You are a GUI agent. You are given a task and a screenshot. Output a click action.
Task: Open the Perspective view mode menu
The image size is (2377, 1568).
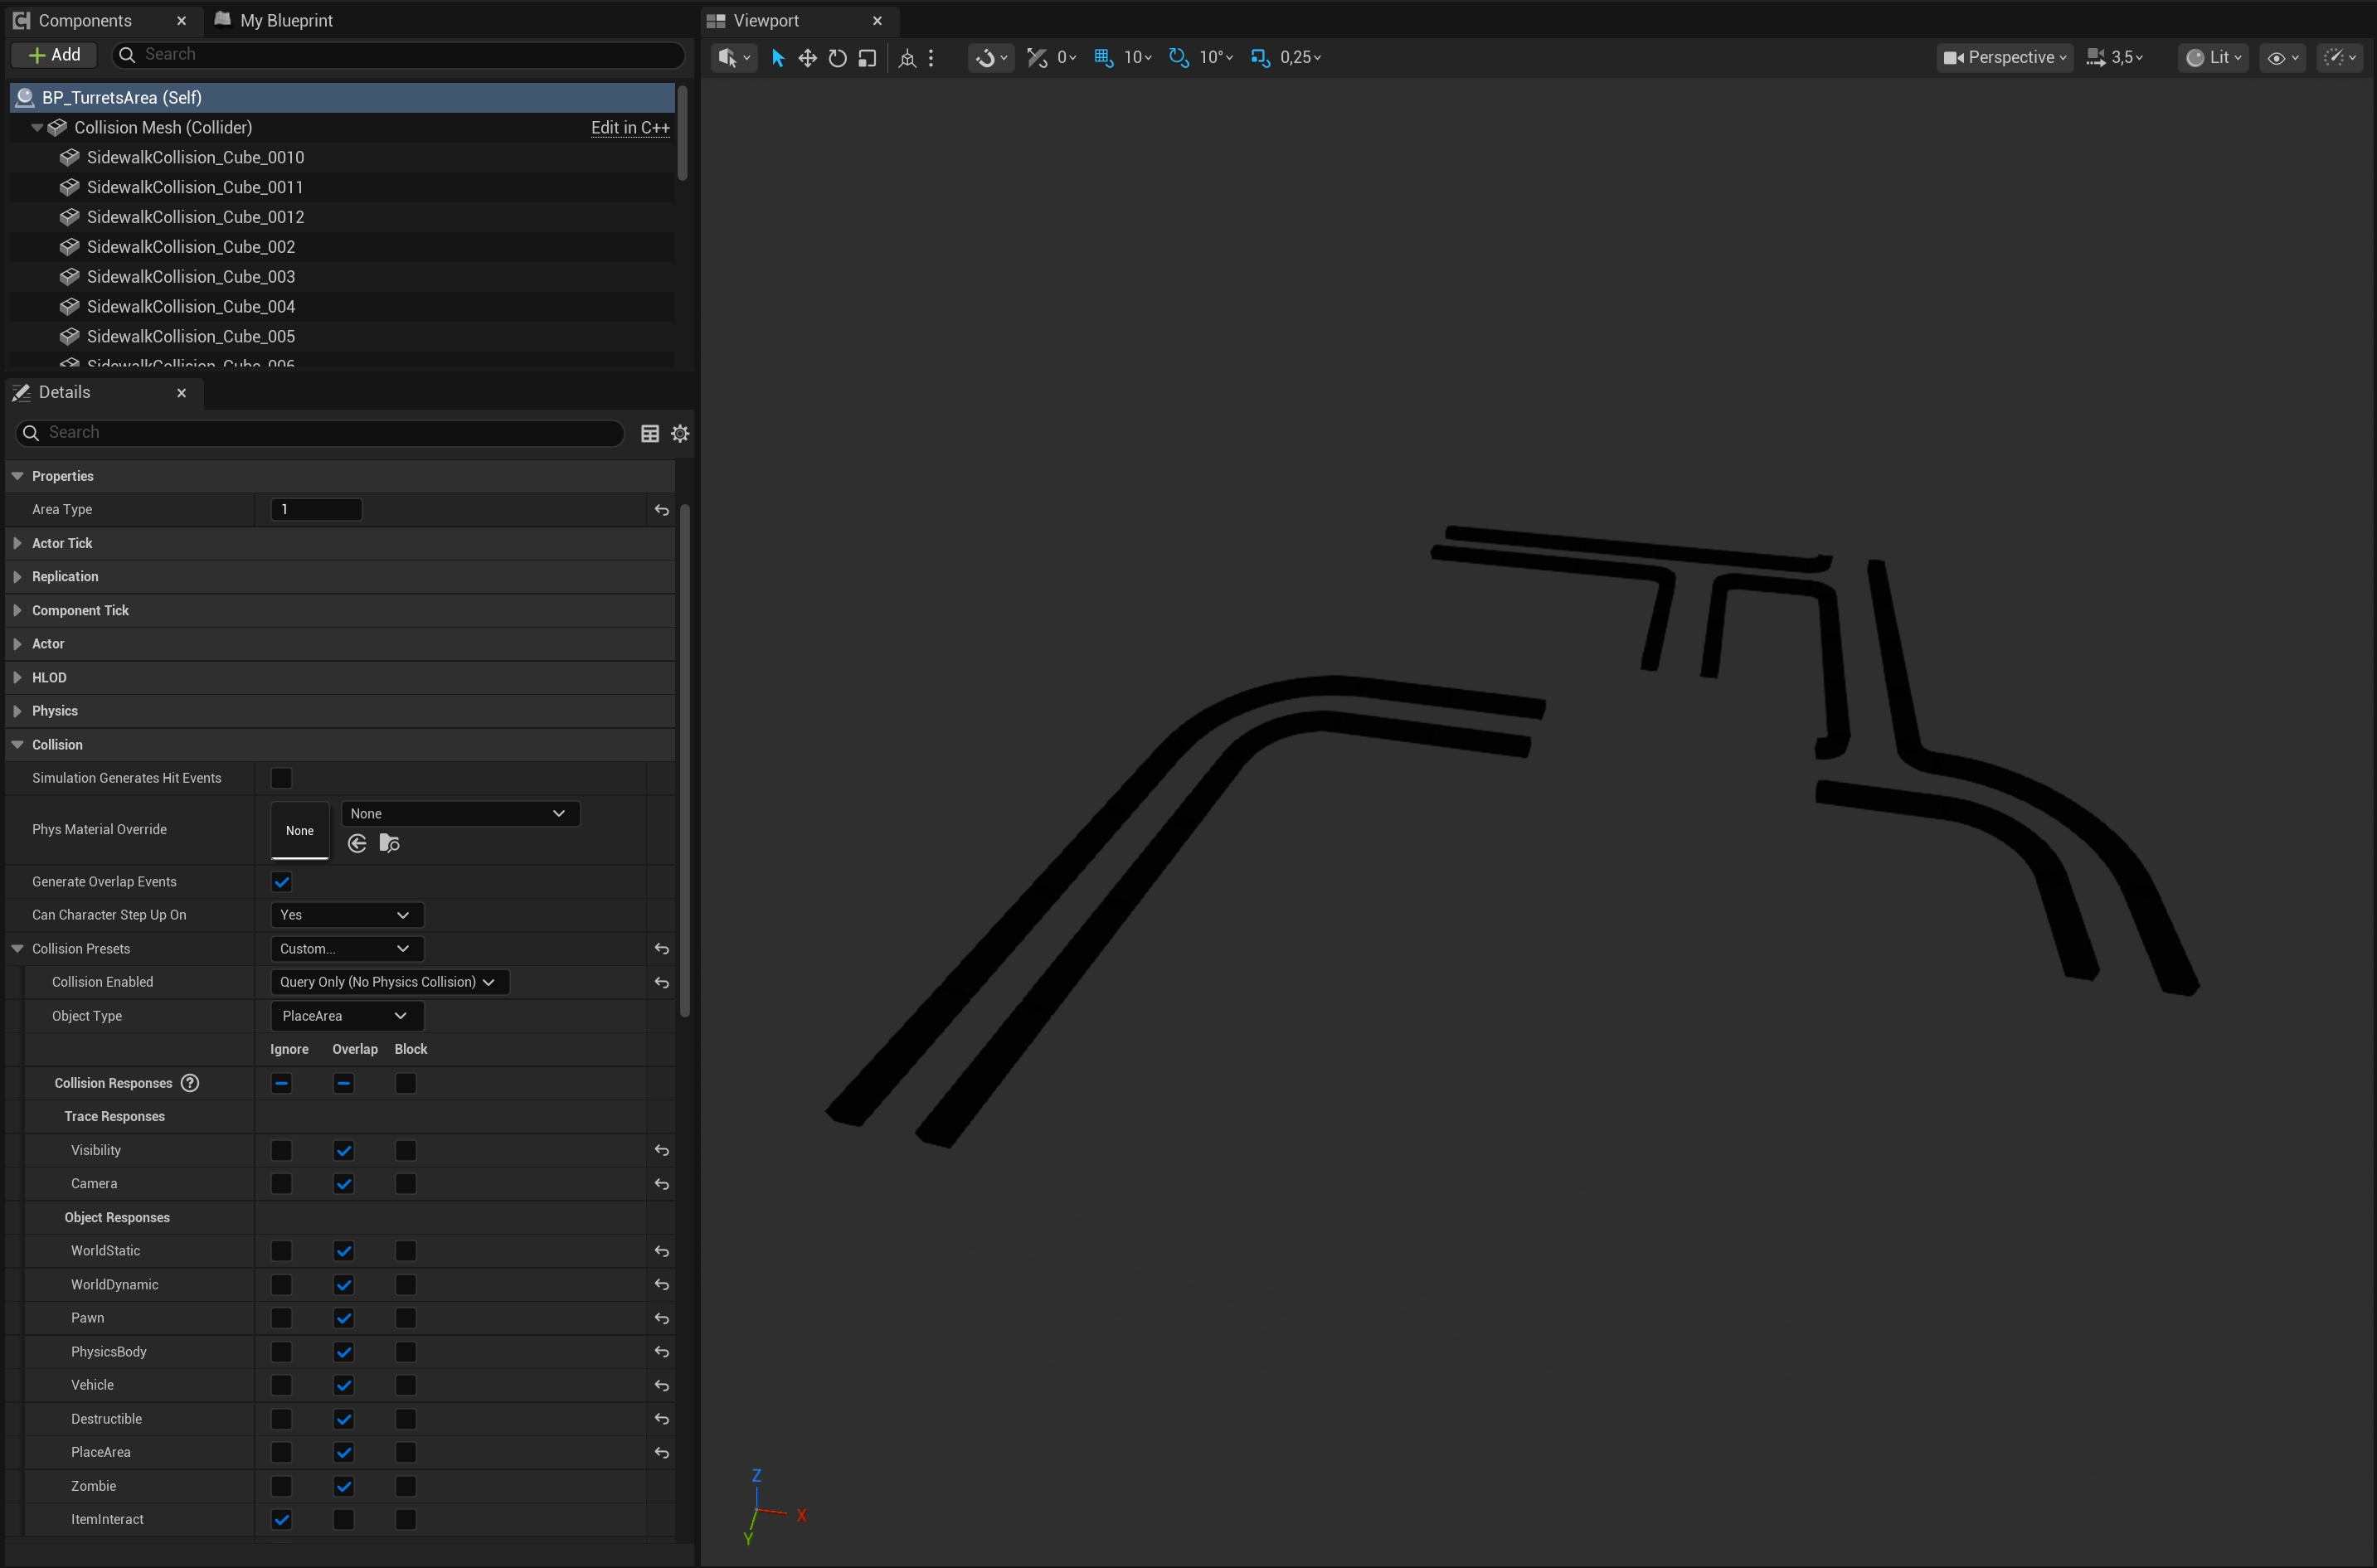tap(2004, 58)
